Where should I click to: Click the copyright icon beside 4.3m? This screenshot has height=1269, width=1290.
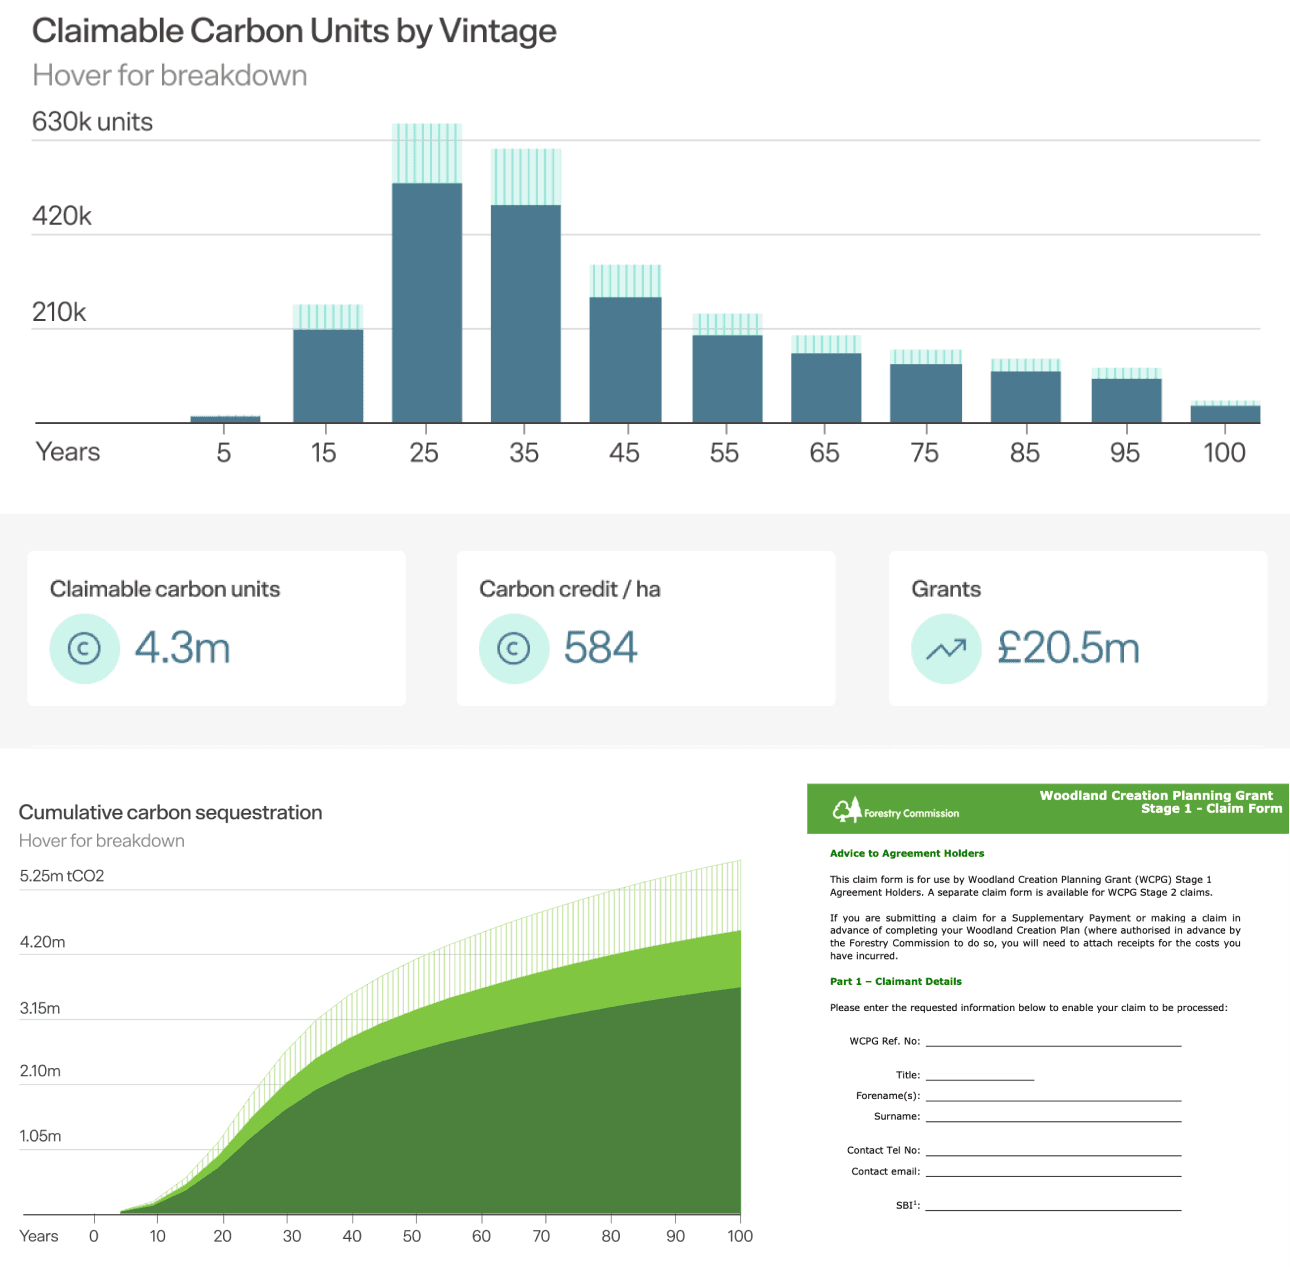[x=84, y=649]
